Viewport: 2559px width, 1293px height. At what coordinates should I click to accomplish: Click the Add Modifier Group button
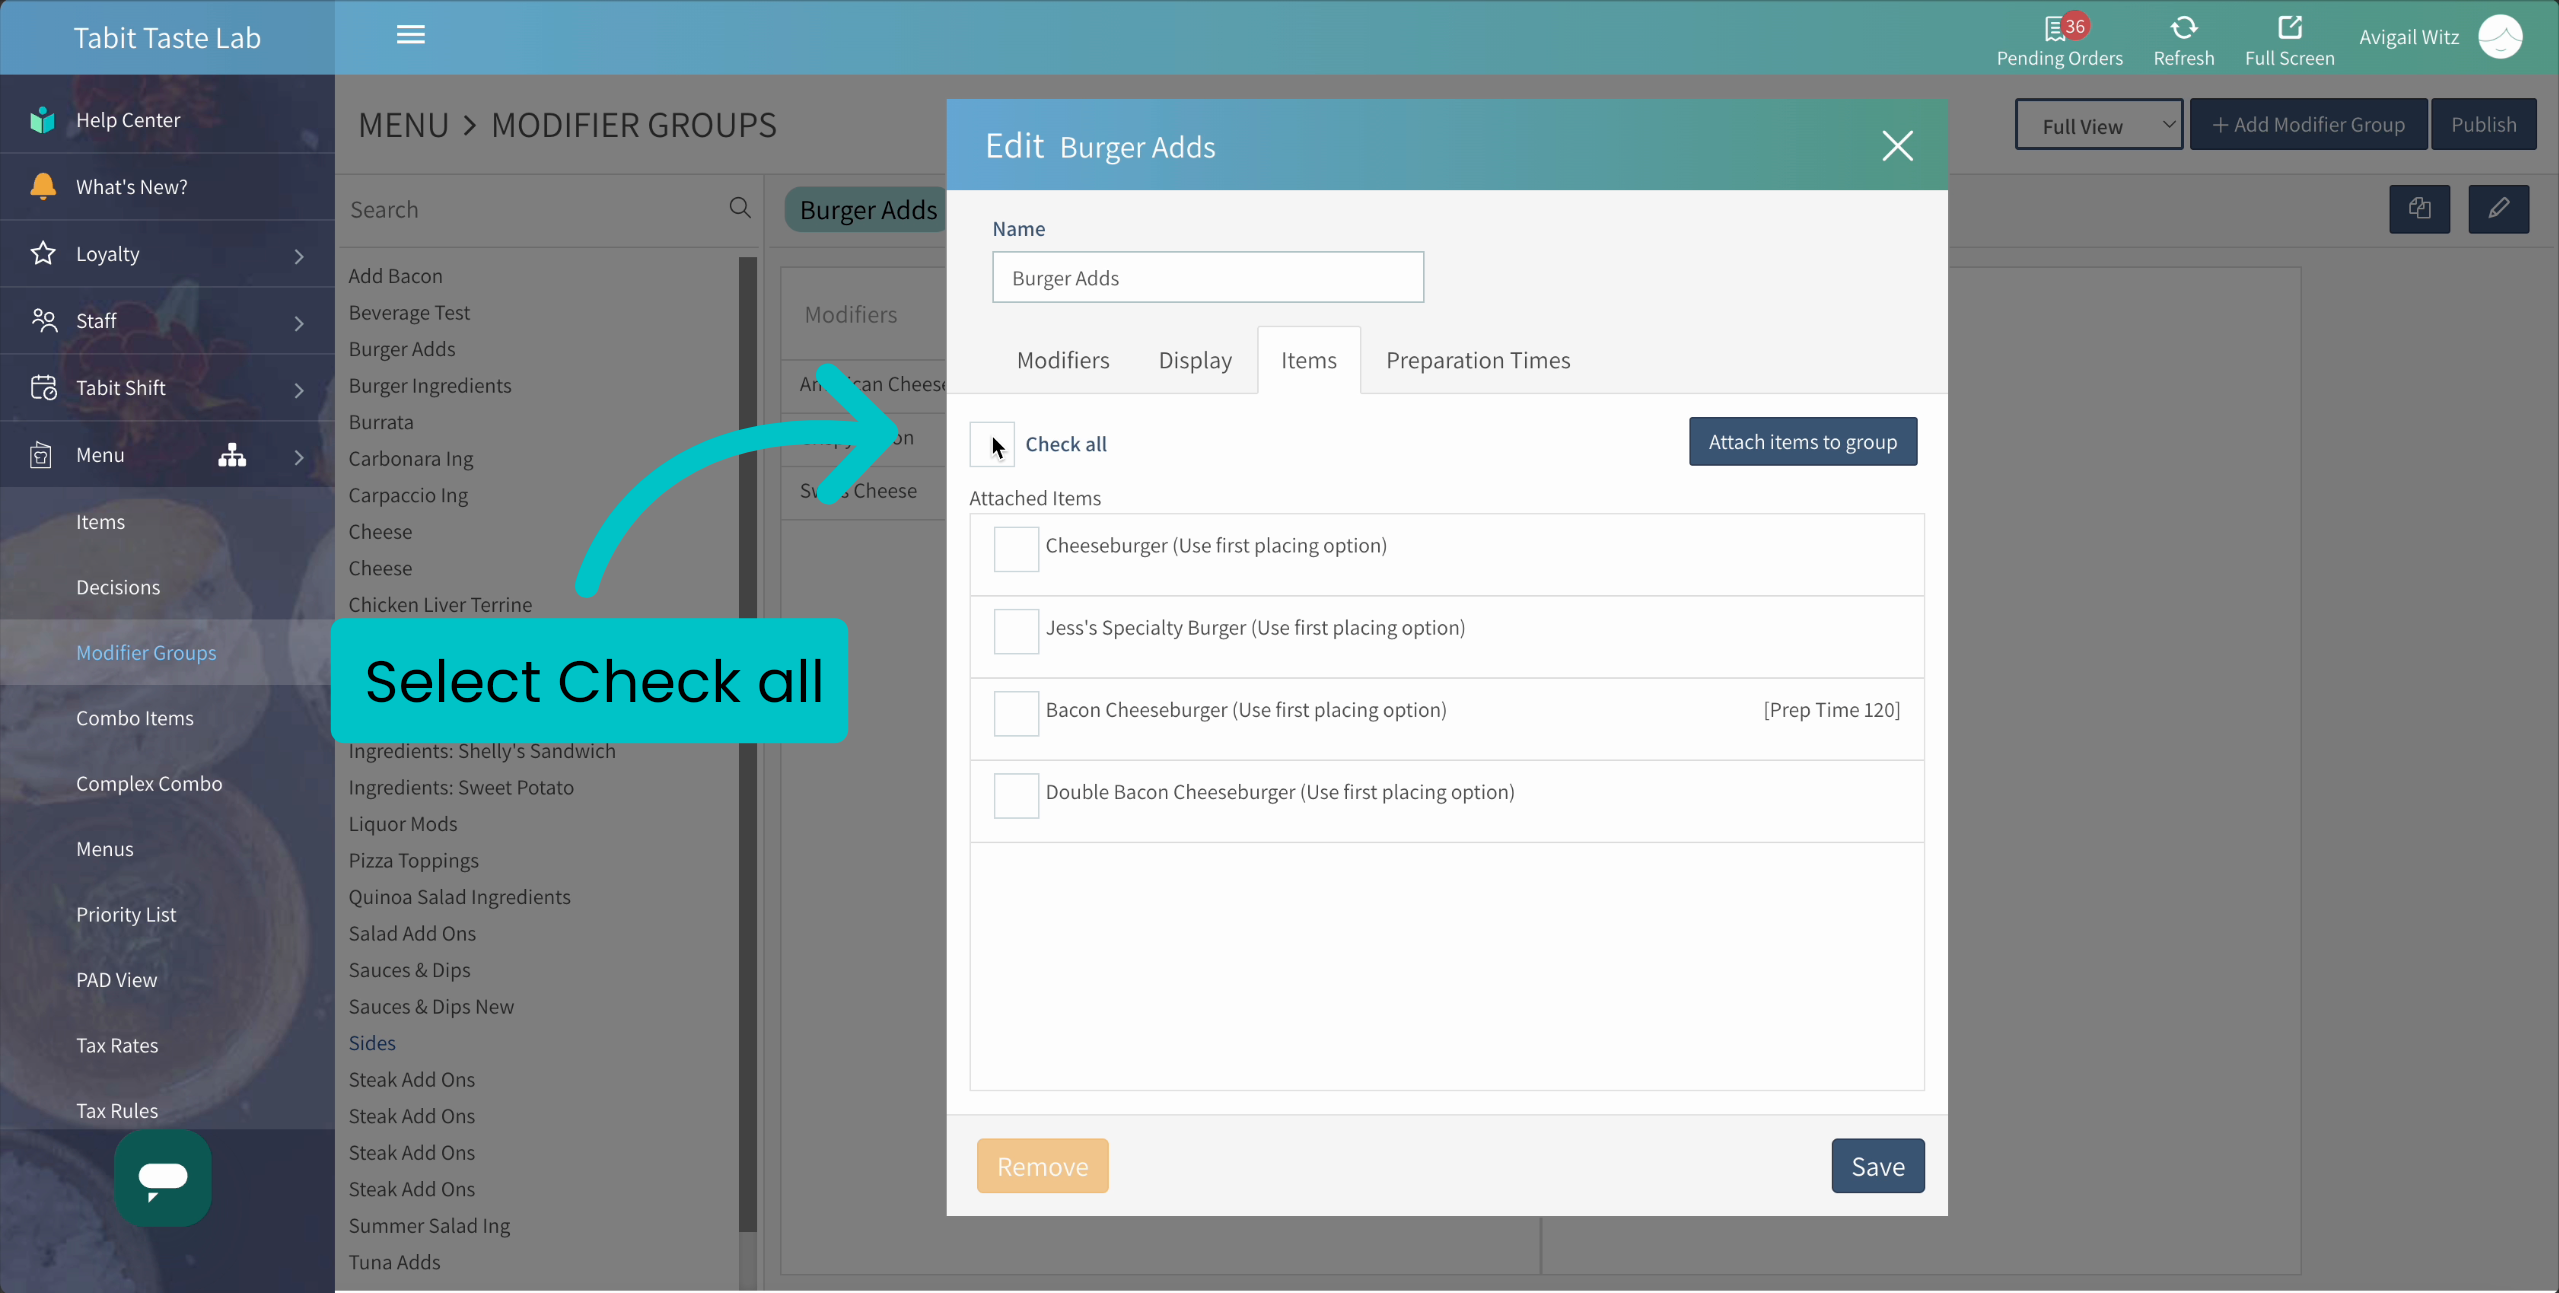(x=2308, y=124)
